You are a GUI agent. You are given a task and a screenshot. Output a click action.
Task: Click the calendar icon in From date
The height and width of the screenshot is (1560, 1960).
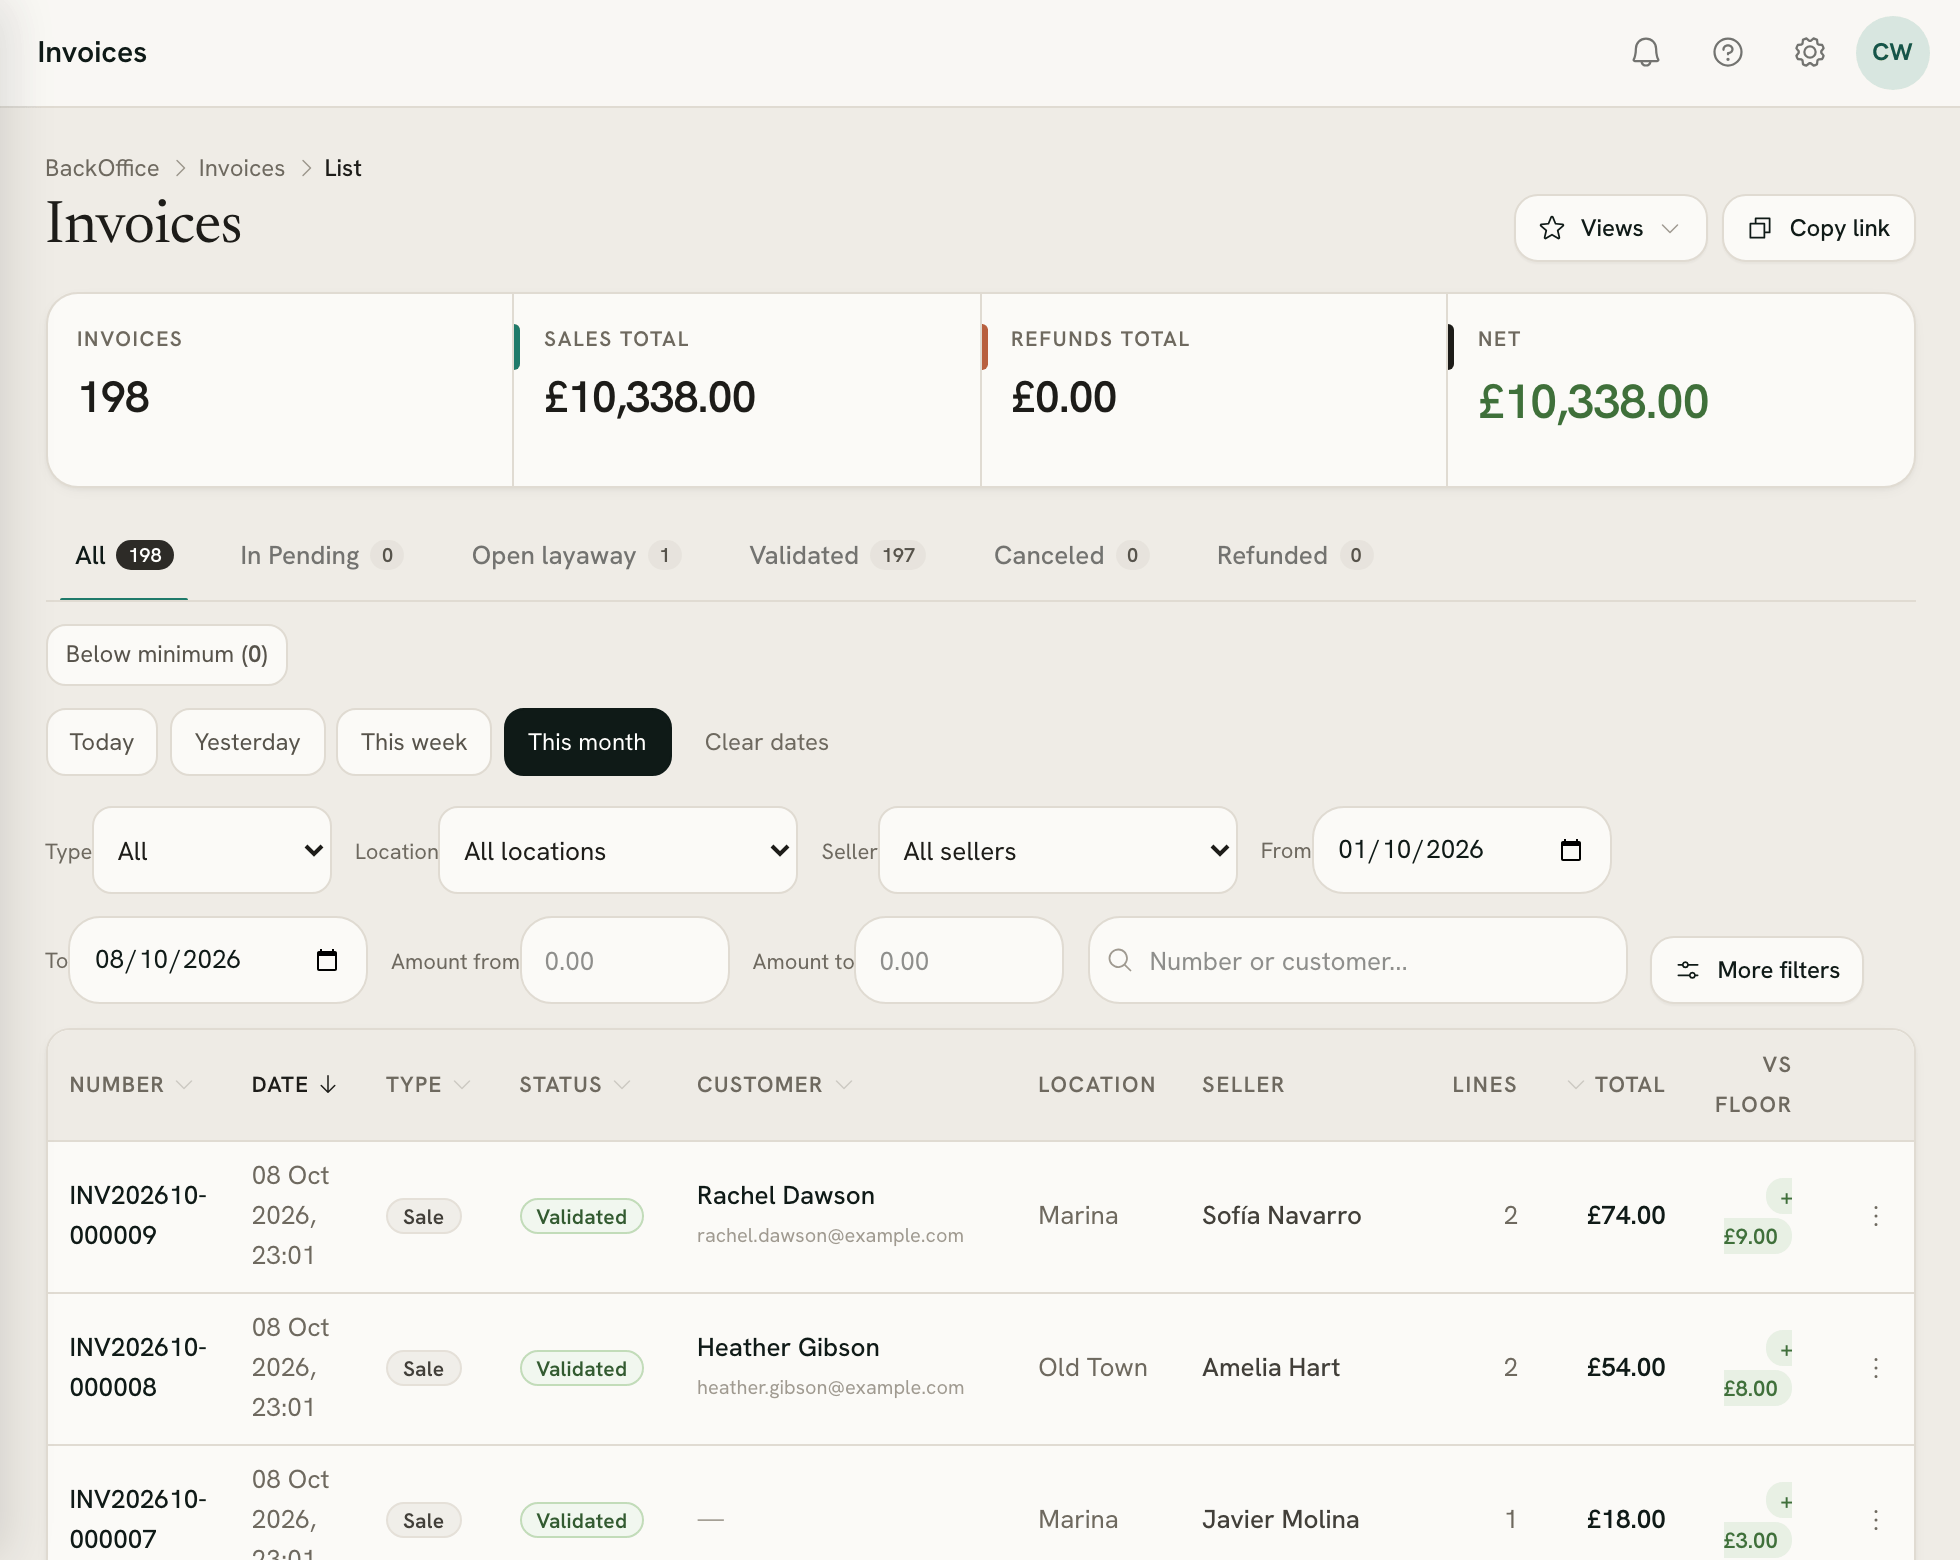1571,850
